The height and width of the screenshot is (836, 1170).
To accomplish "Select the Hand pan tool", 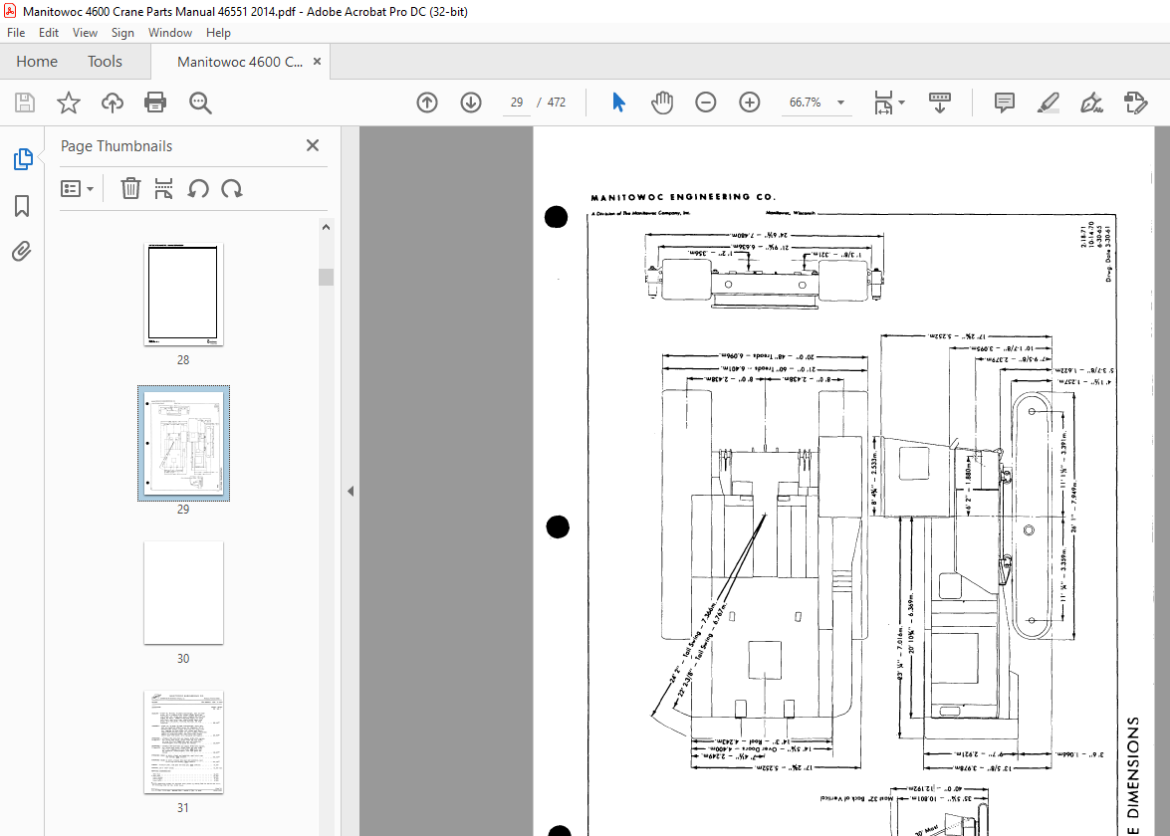I will tap(662, 102).
